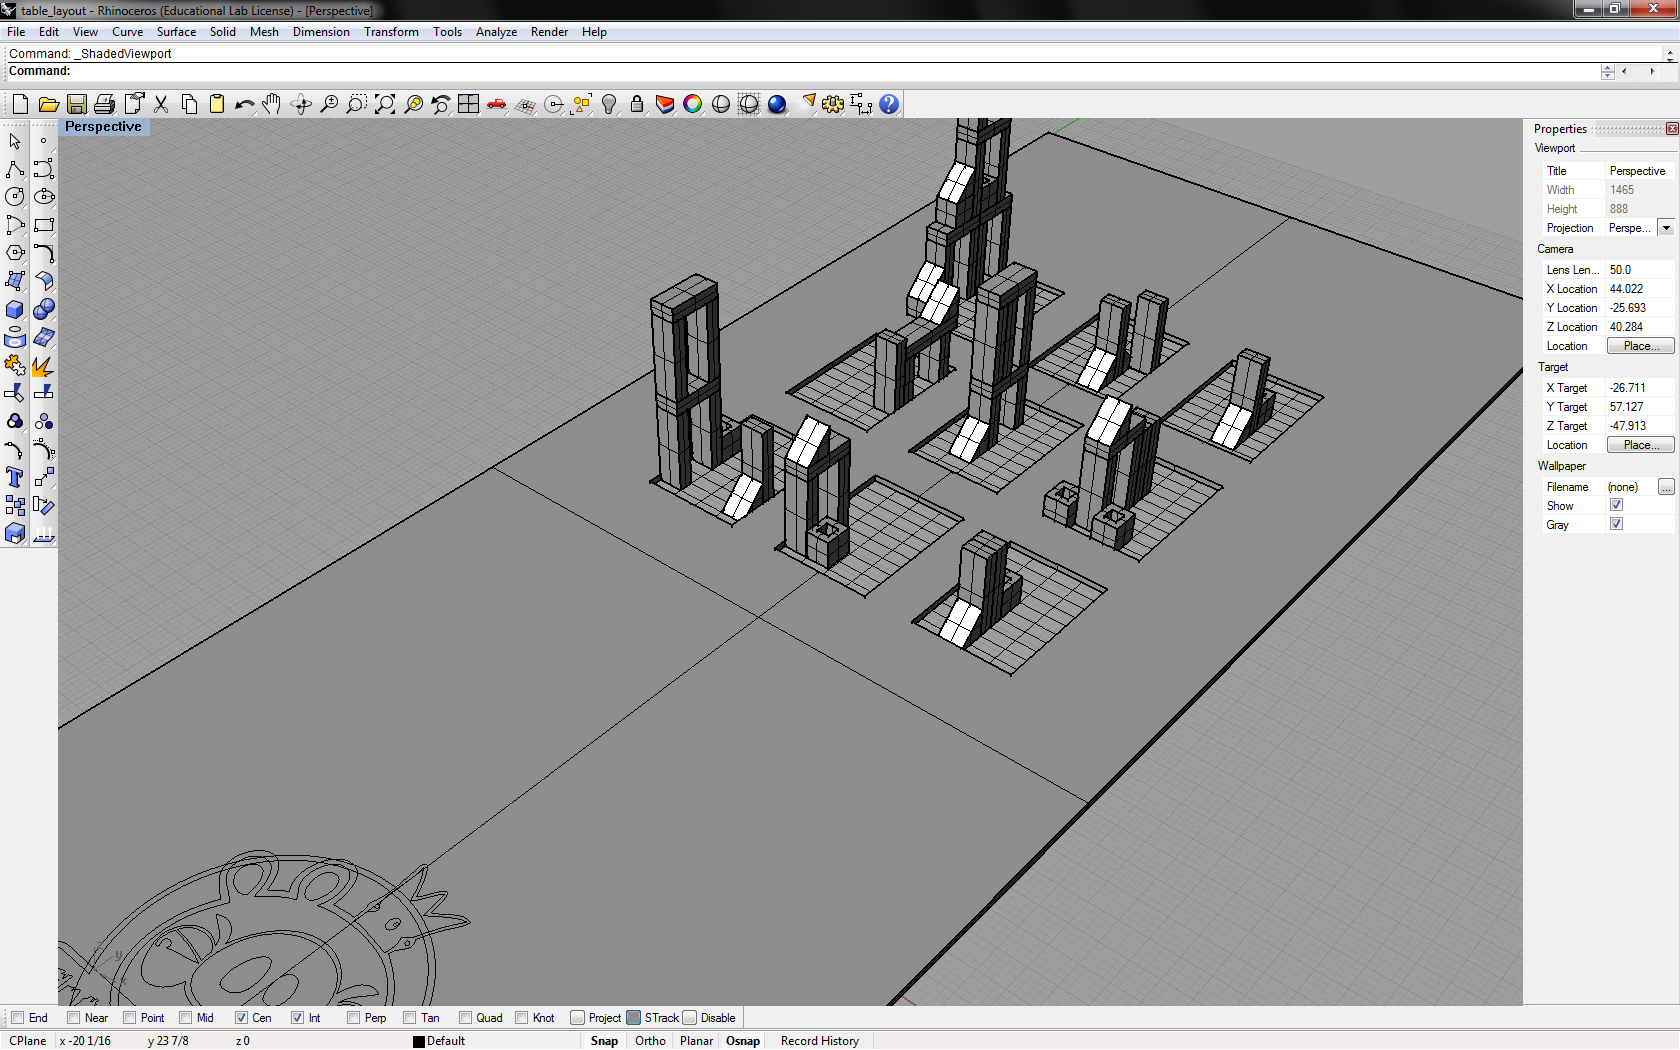1680x1050 pixels.
Task: Open the File menu
Action: coord(16,32)
